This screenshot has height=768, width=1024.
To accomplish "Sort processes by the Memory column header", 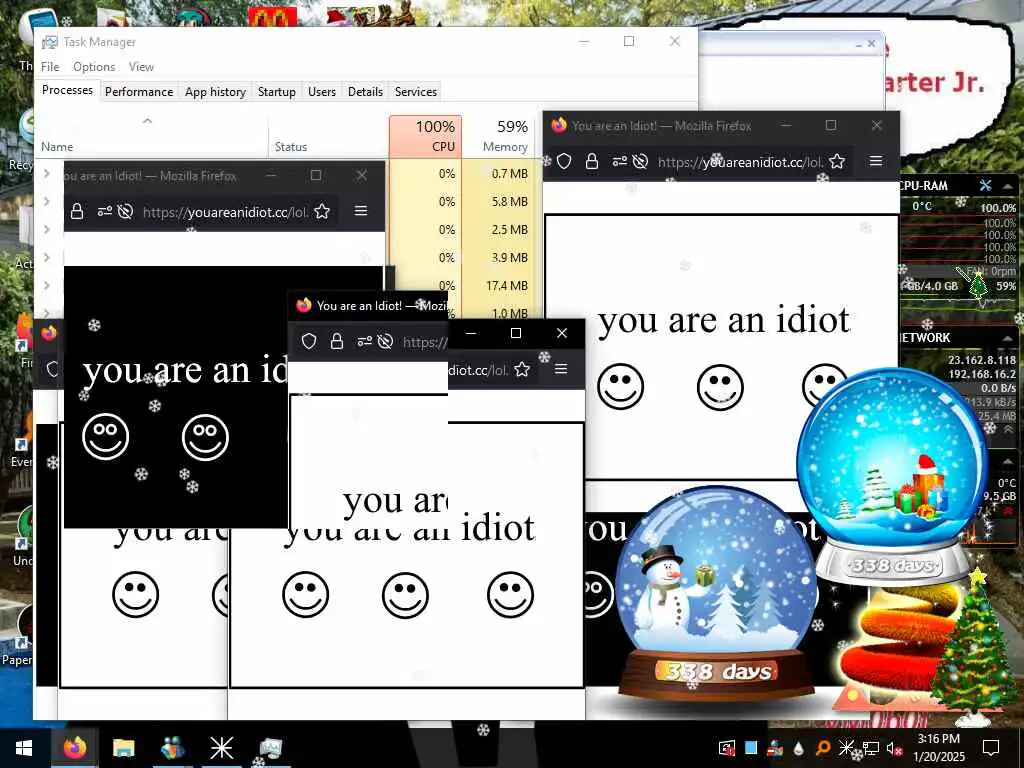I will point(502,136).
